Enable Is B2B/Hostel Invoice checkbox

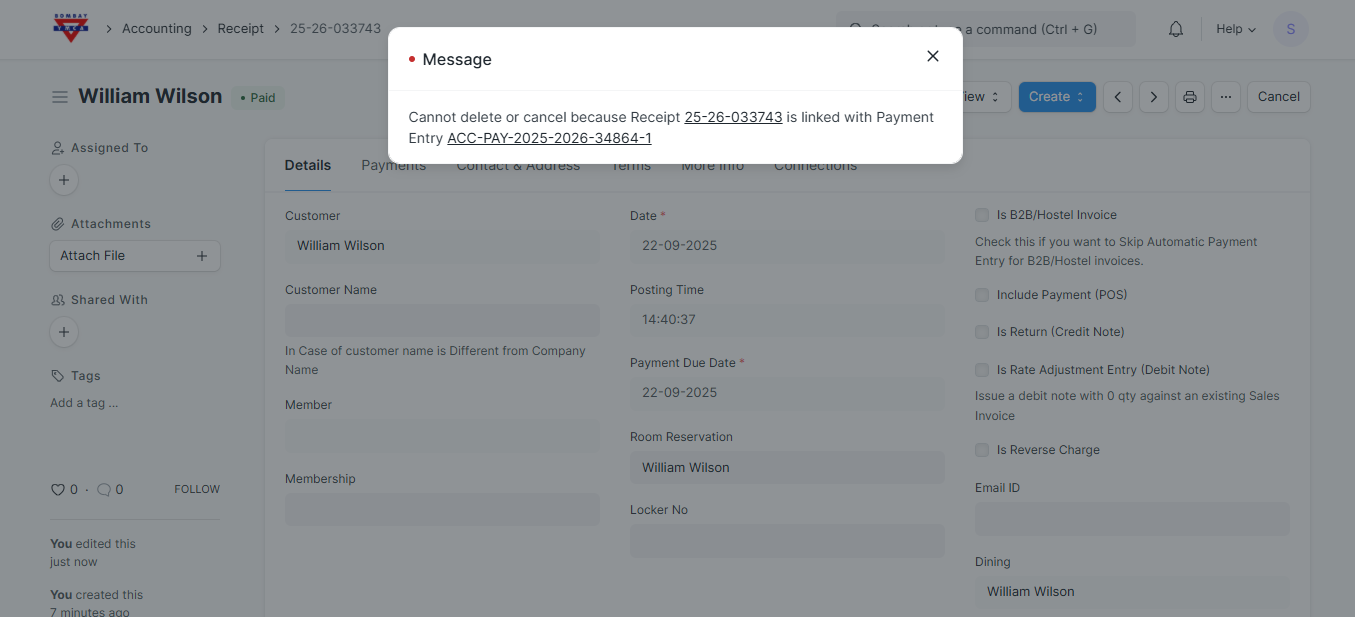[982, 215]
